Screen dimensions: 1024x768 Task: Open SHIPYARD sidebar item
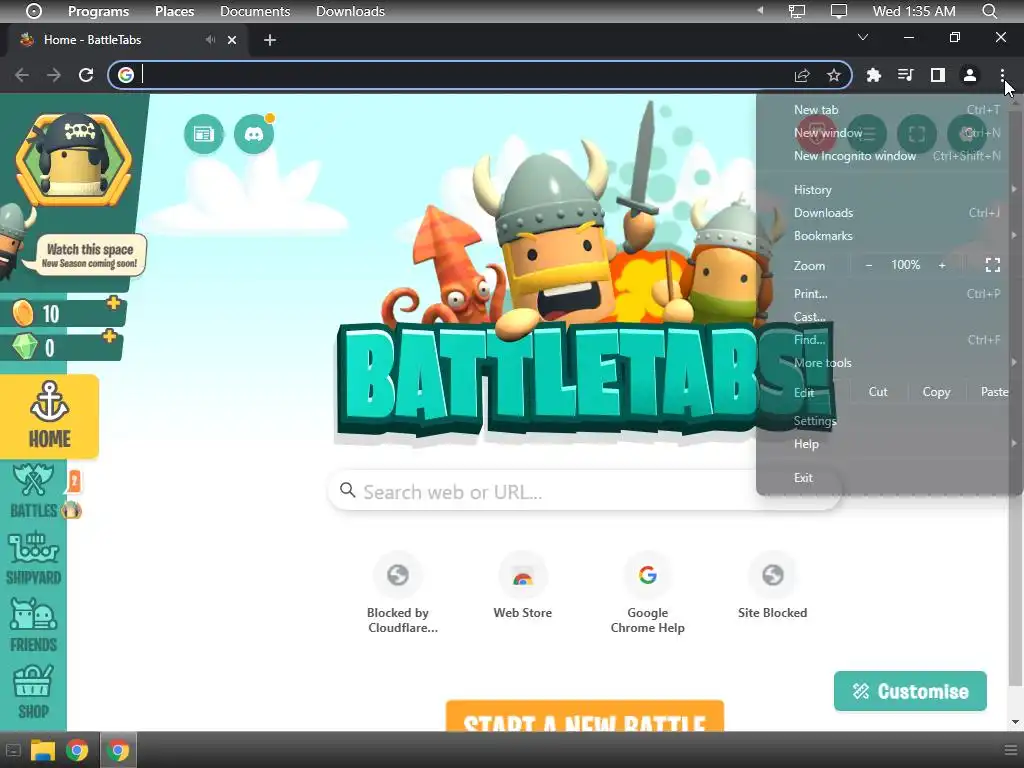[x=33, y=558]
